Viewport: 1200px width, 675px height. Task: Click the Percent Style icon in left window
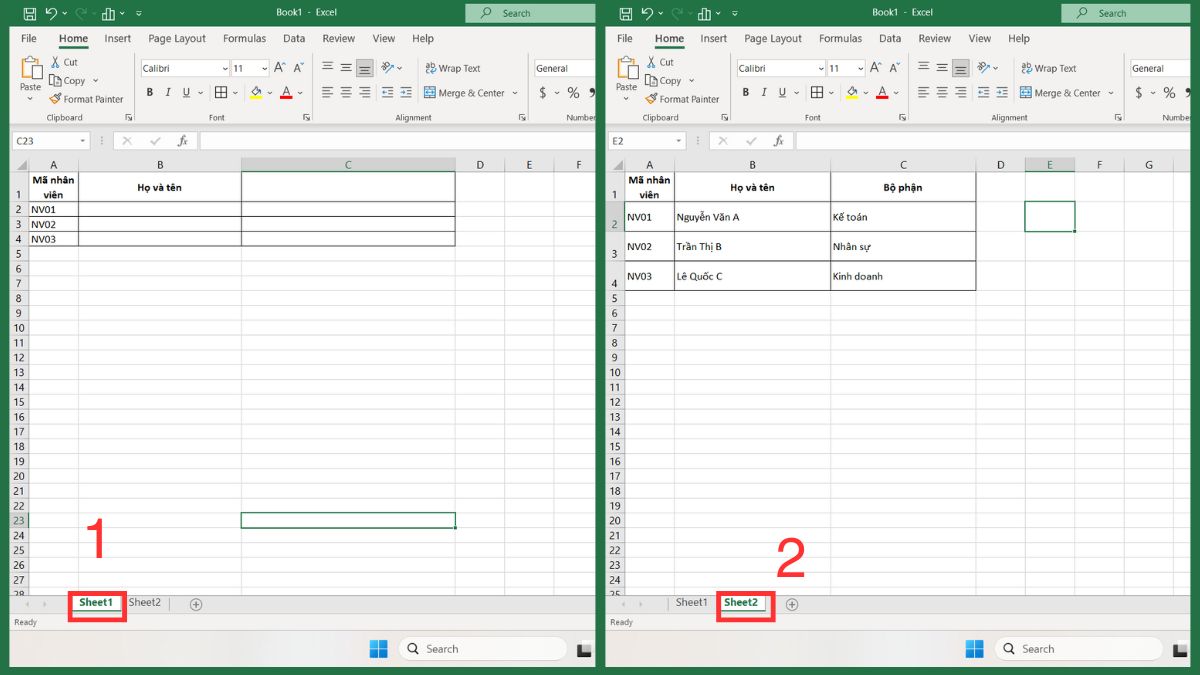click(573, 92)
